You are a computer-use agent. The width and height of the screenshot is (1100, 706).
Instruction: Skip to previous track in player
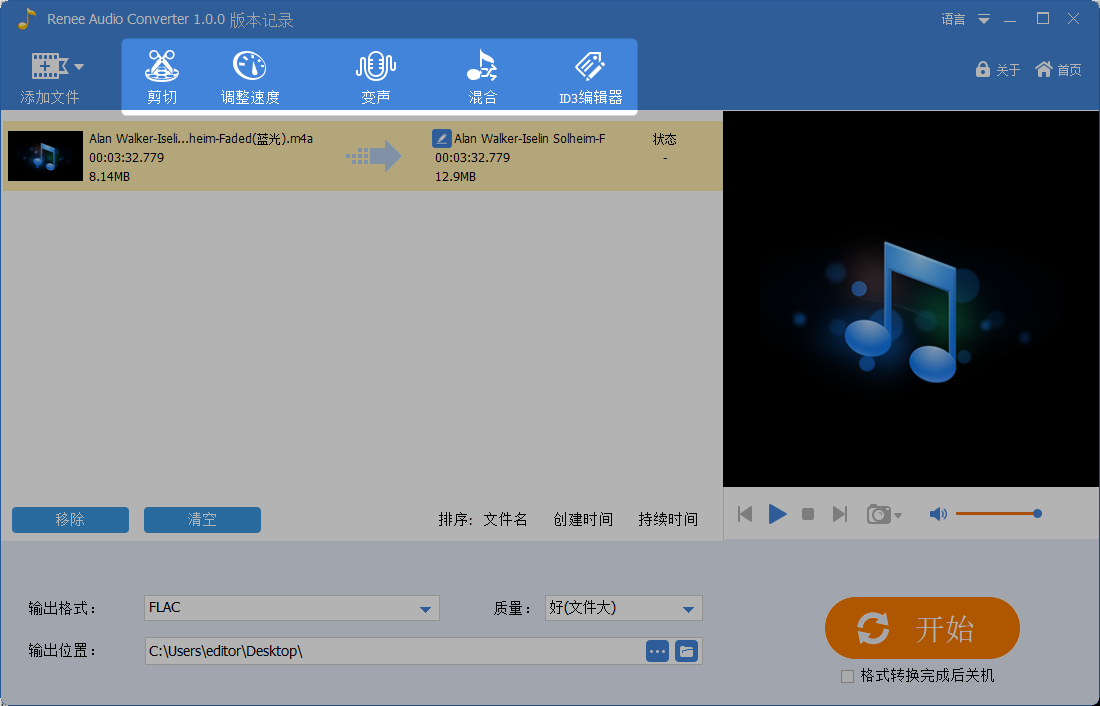click(x=745, y=514)
